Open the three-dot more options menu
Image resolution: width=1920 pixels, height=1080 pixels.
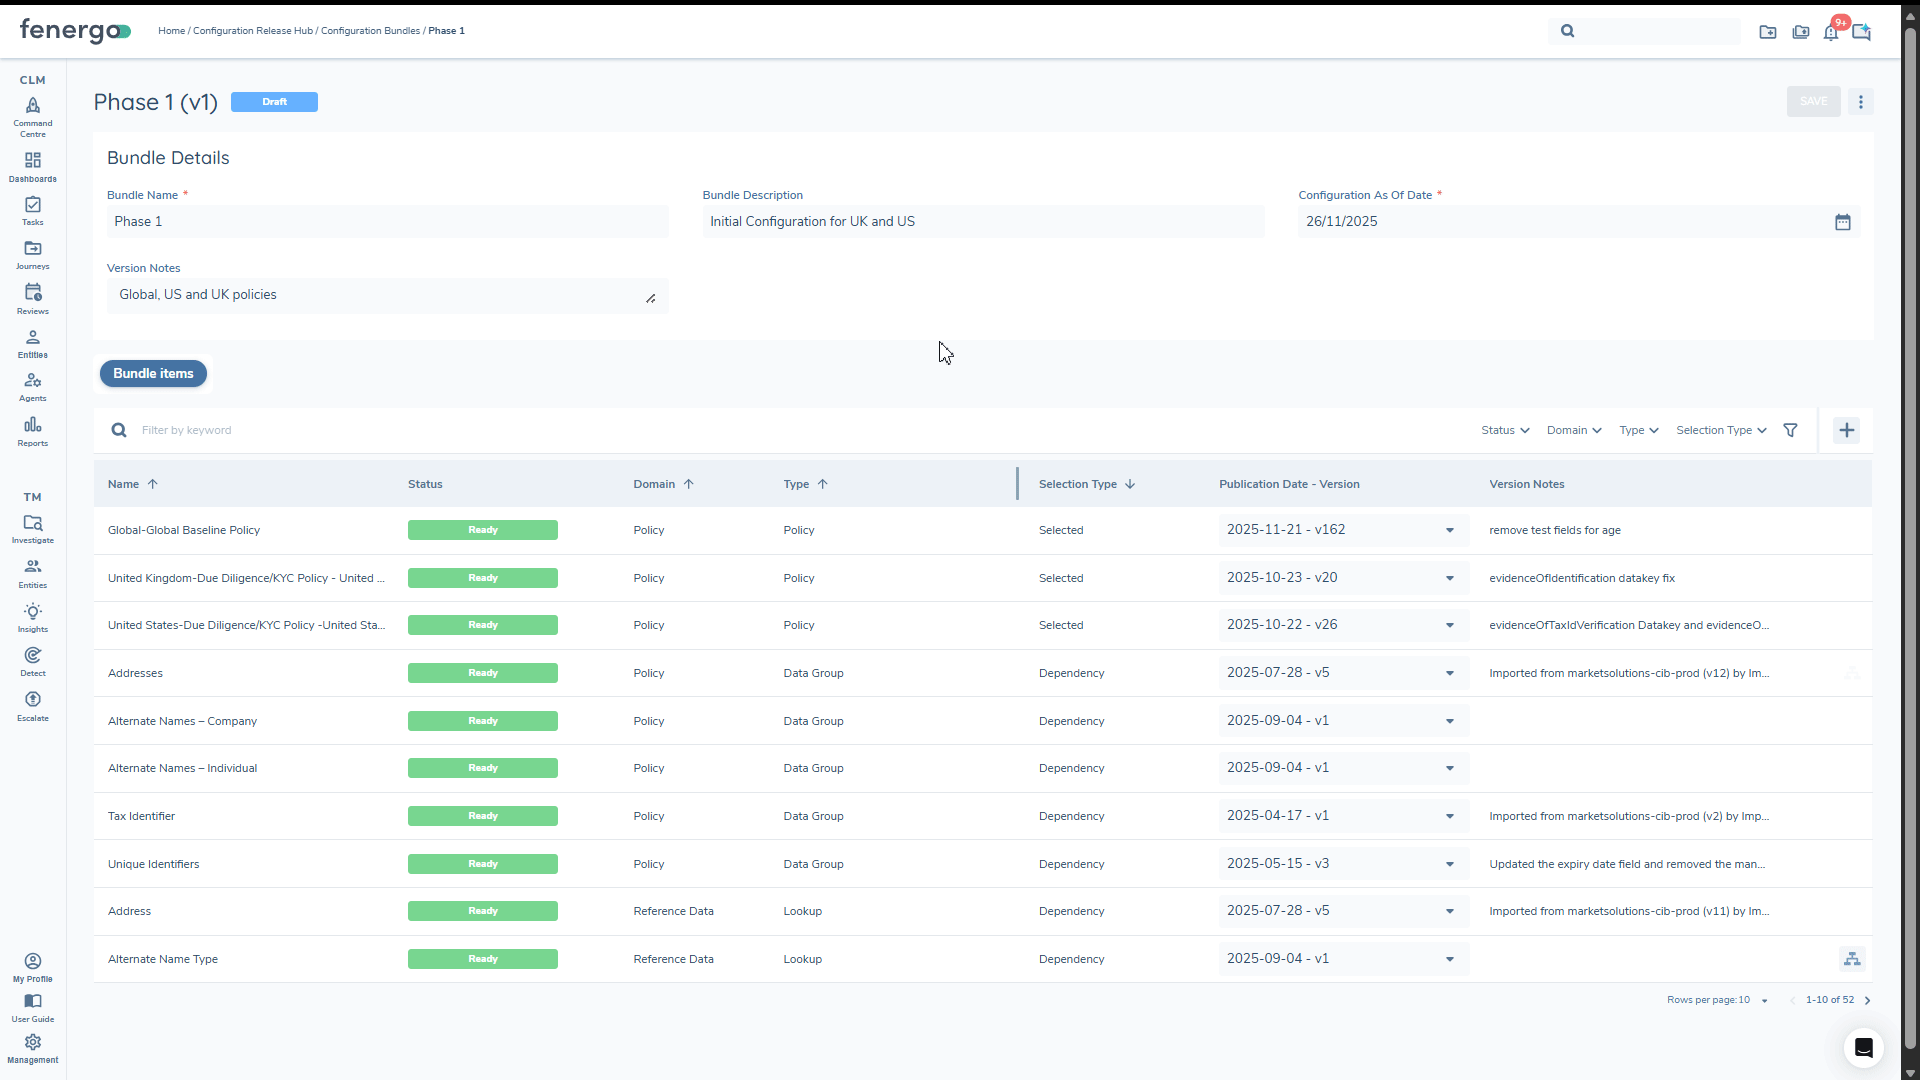pos(1860,102)
